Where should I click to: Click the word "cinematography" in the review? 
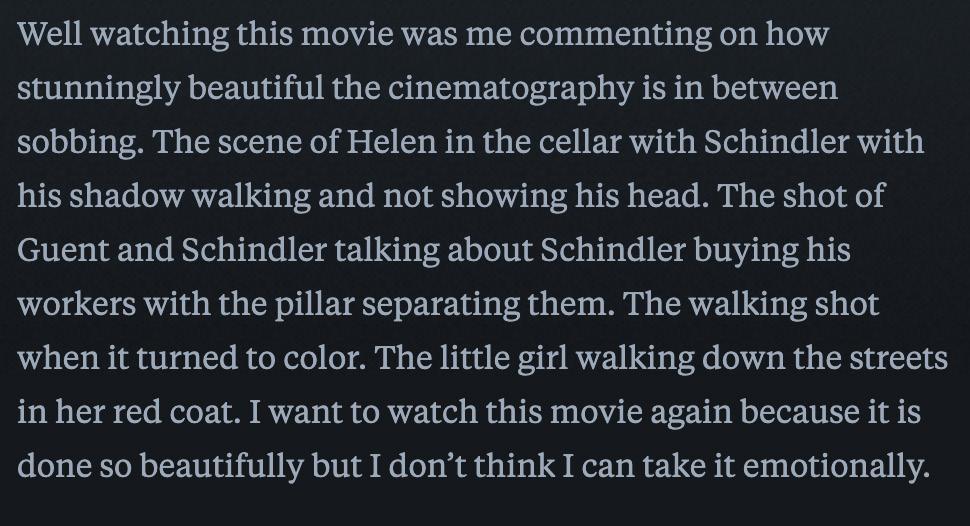[x=510, y=89]
